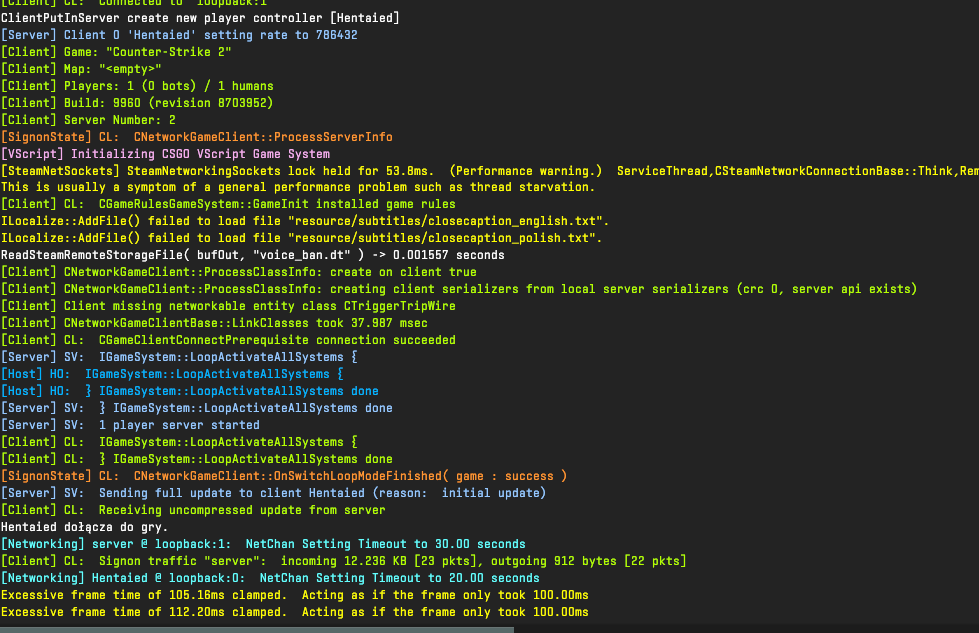Click the missing entity class CTriggerTripWire line
This screenshot has height=633, width=979.
coord(228,306)
